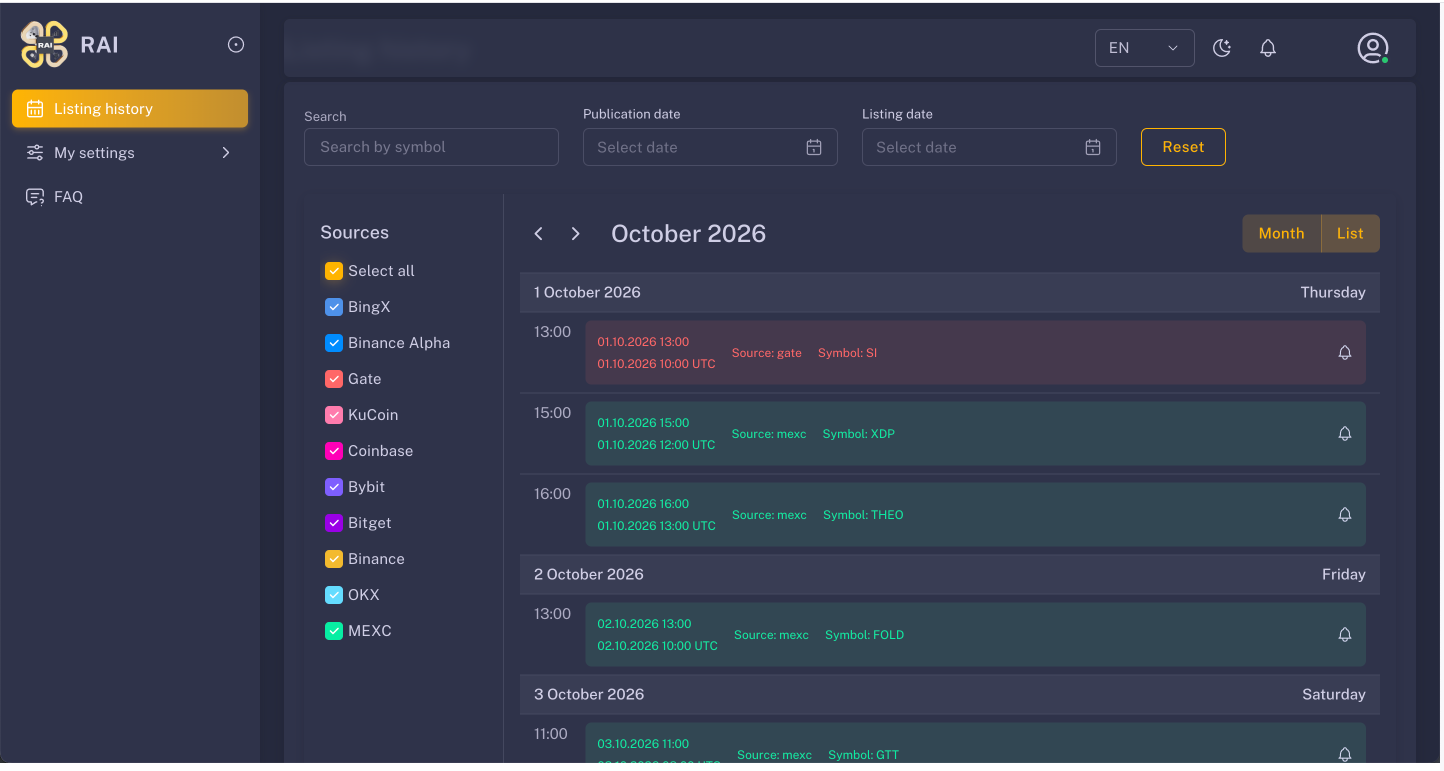This screenshot has width=1444, height=771.
Task: Uncheck the BingX source
Action: tap(334, 307)
